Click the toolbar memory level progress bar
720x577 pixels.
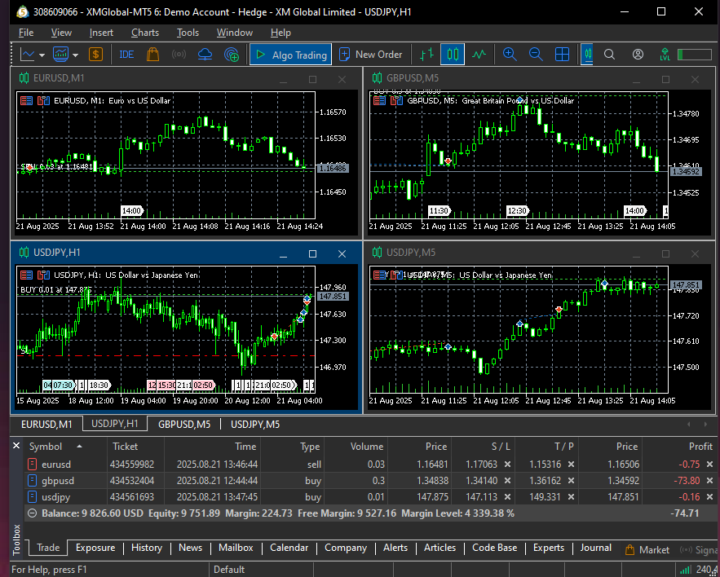click(x=695, y=55)
